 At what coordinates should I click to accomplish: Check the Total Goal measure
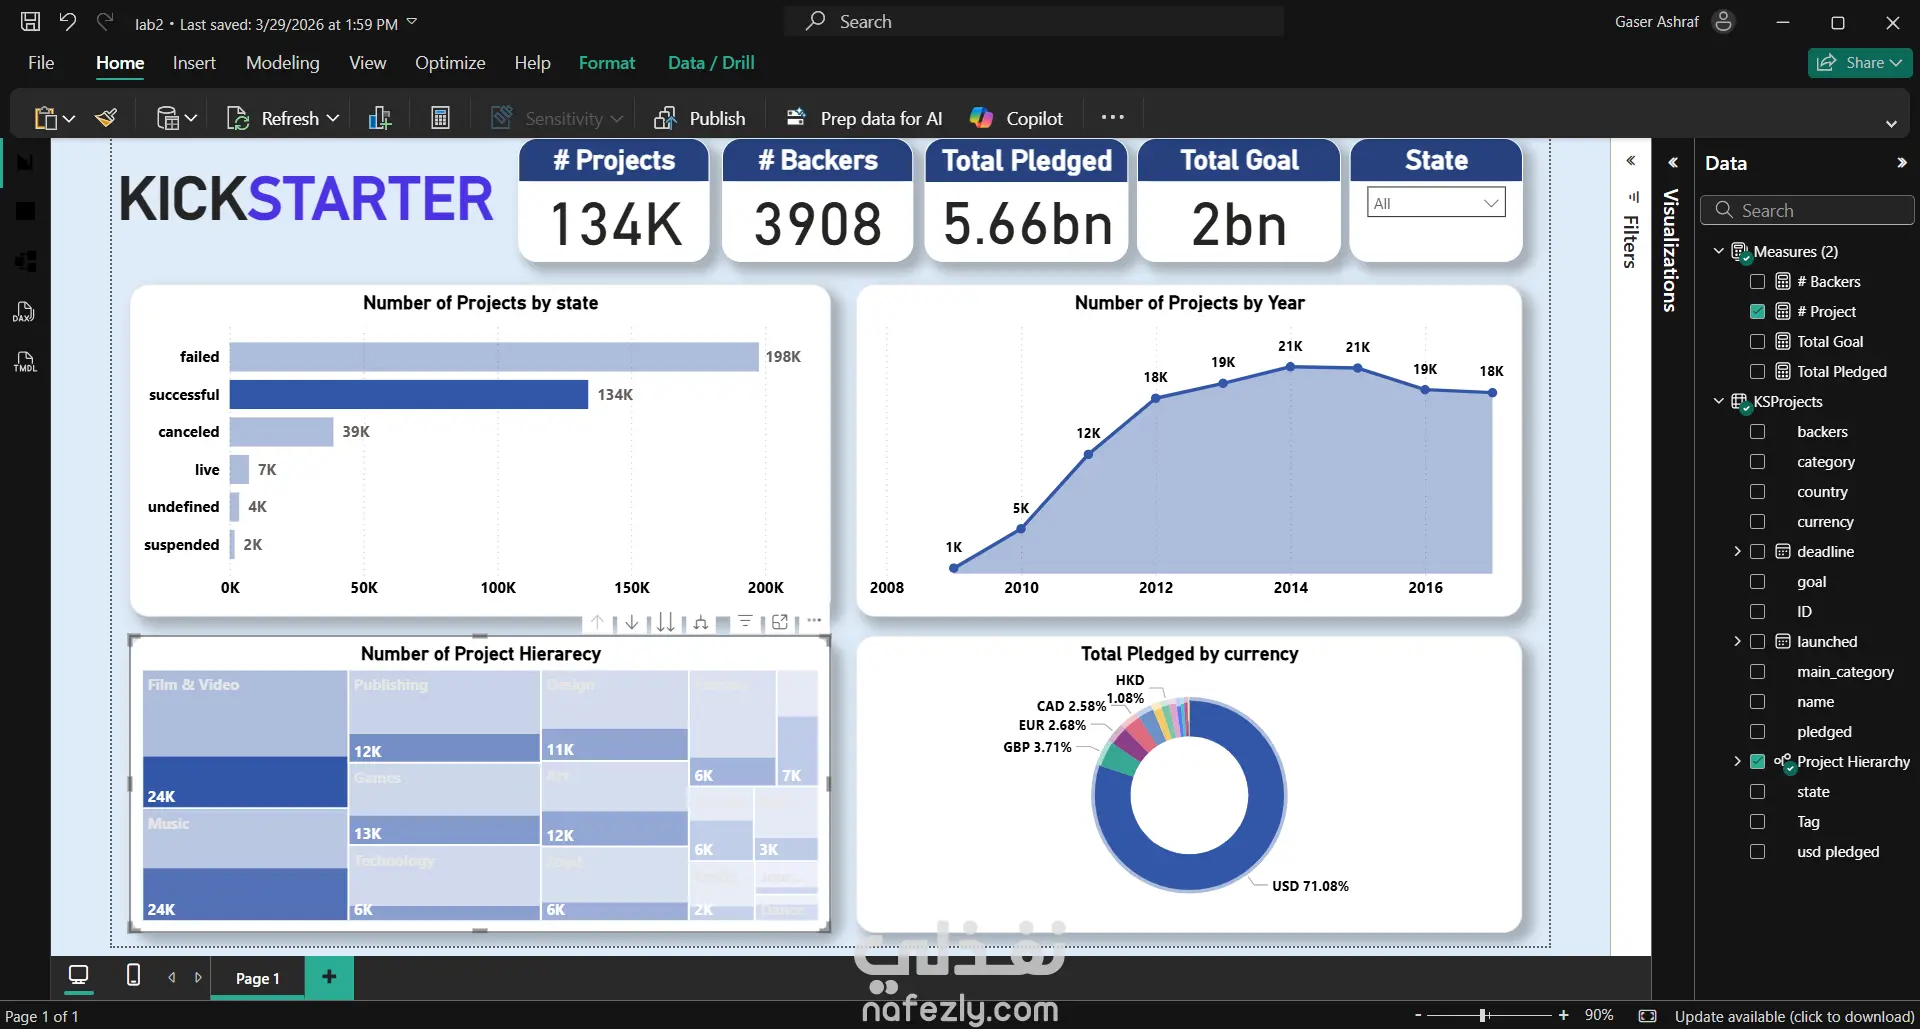[1757, 342]
